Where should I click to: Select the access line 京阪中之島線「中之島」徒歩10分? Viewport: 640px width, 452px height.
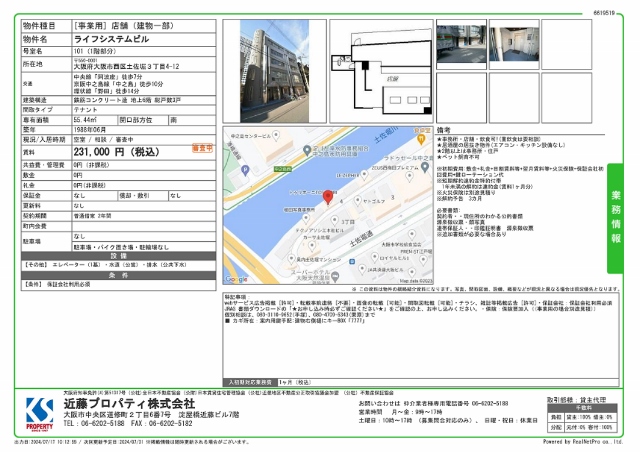tap(118, 84)
